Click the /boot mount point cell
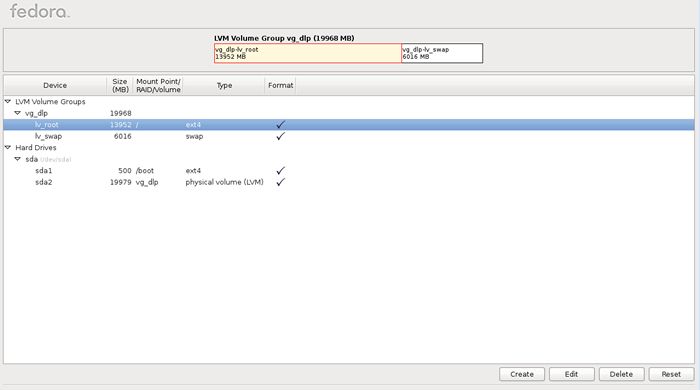 (x=145, y=170)
